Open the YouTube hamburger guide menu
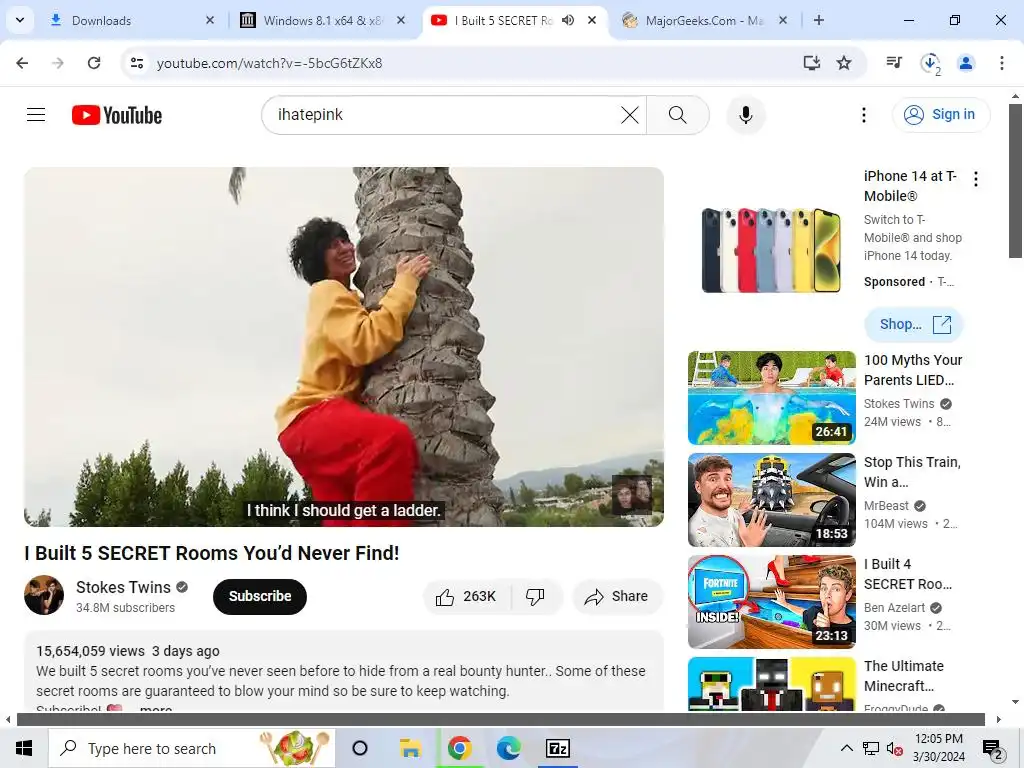The height and width of the screenshot is (768, 1024). (36, 115)
